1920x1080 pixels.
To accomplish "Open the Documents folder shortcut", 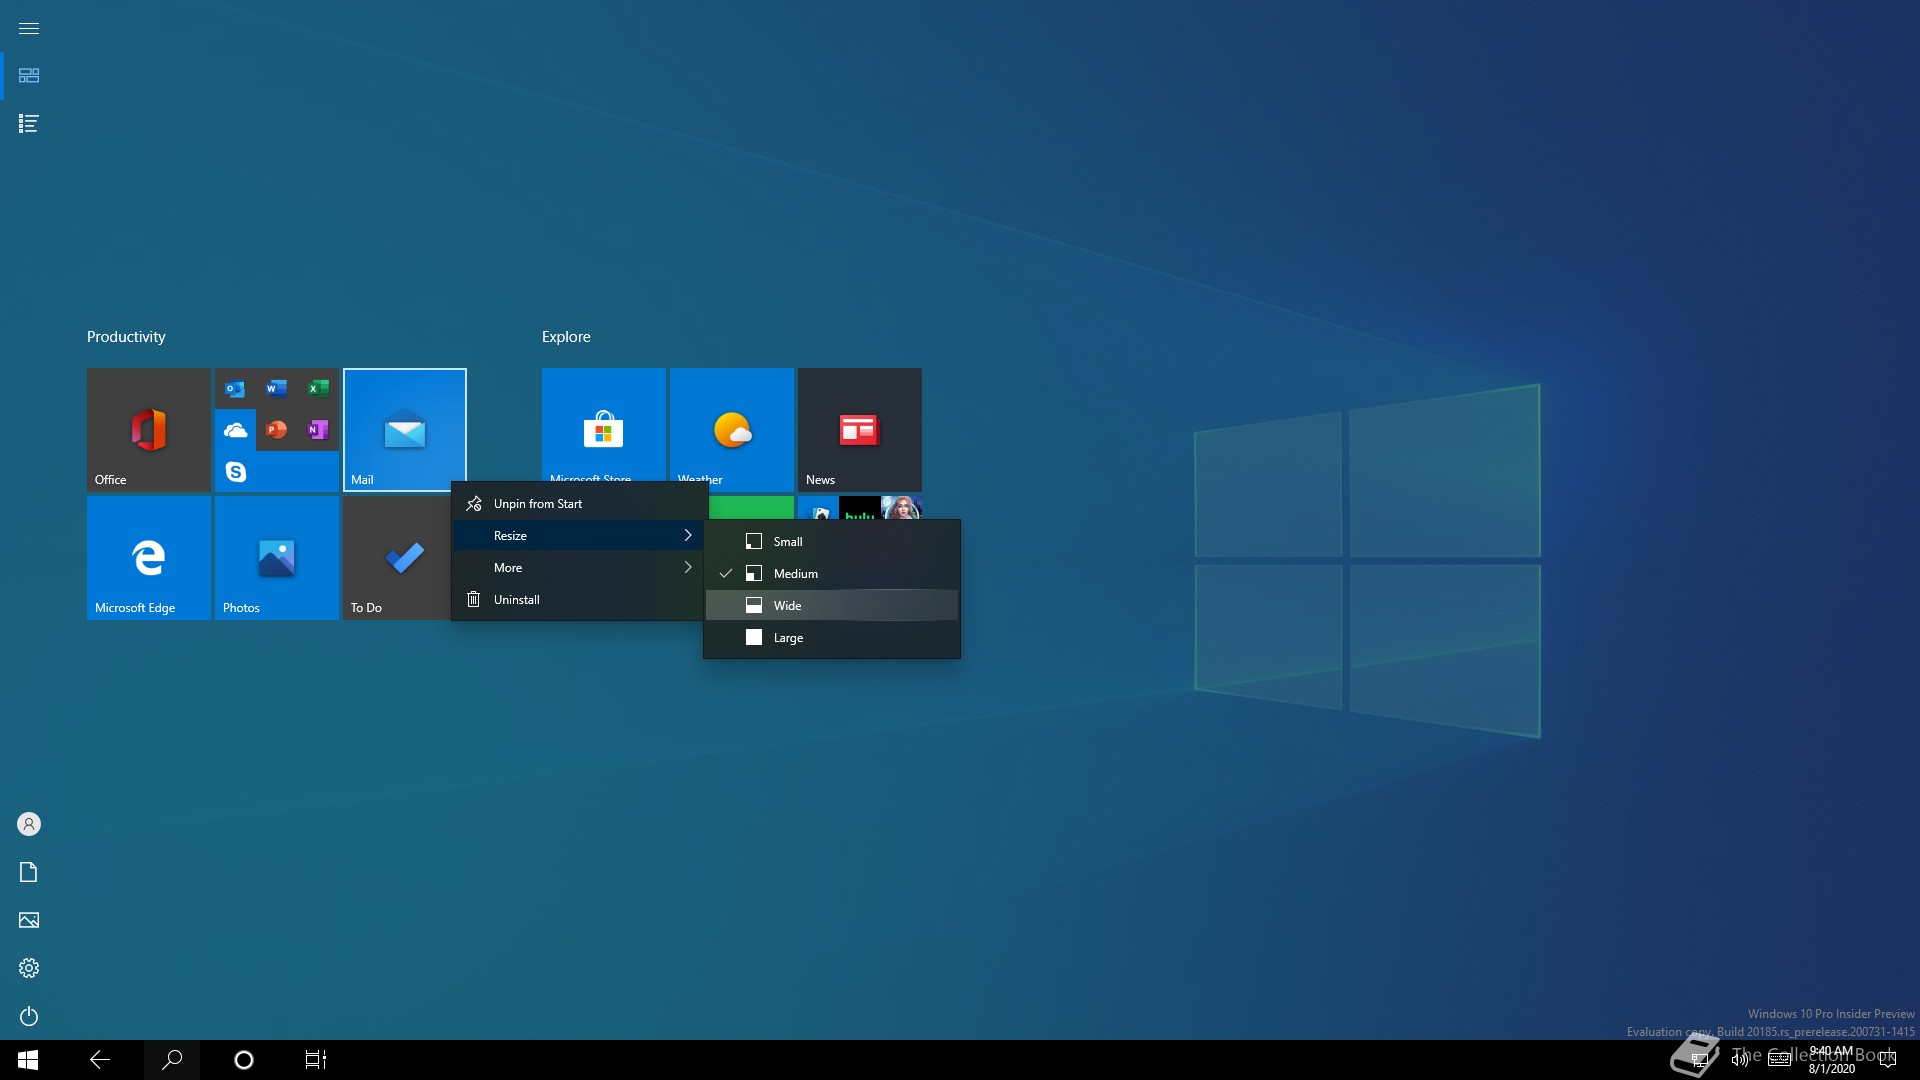I will click(29, 872).
